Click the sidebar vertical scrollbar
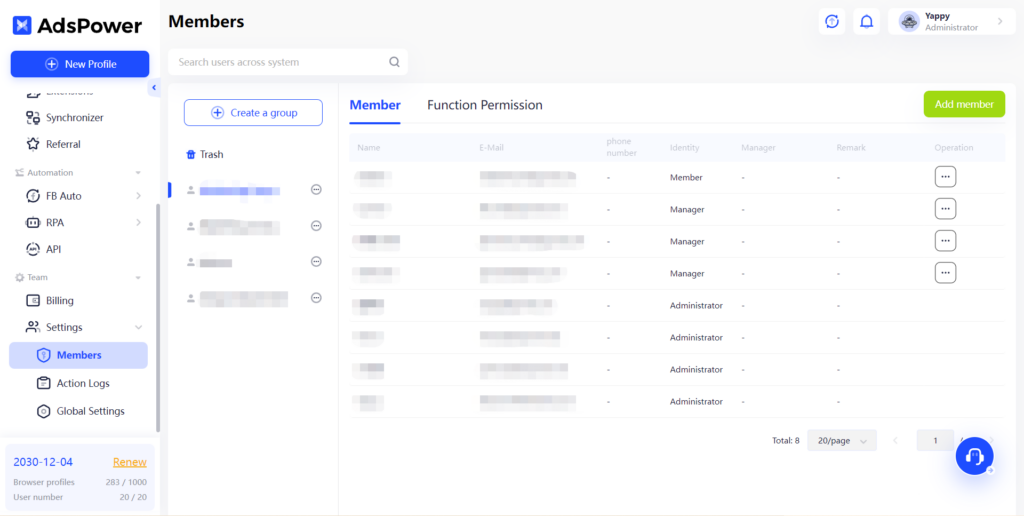This screenshot has width=1024, height=516. pyautogui.click(x=157, y=319)
